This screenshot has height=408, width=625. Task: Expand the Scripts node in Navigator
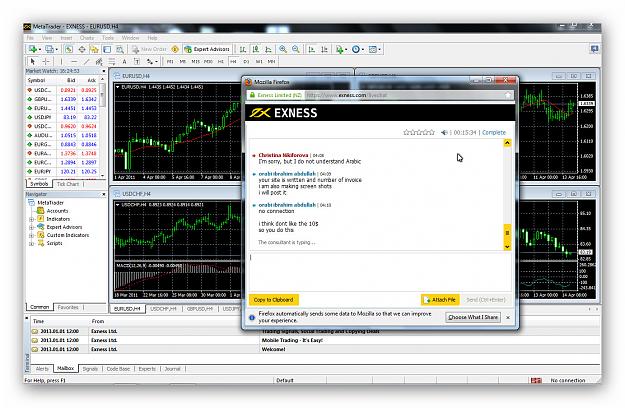[x=31, y=243]
